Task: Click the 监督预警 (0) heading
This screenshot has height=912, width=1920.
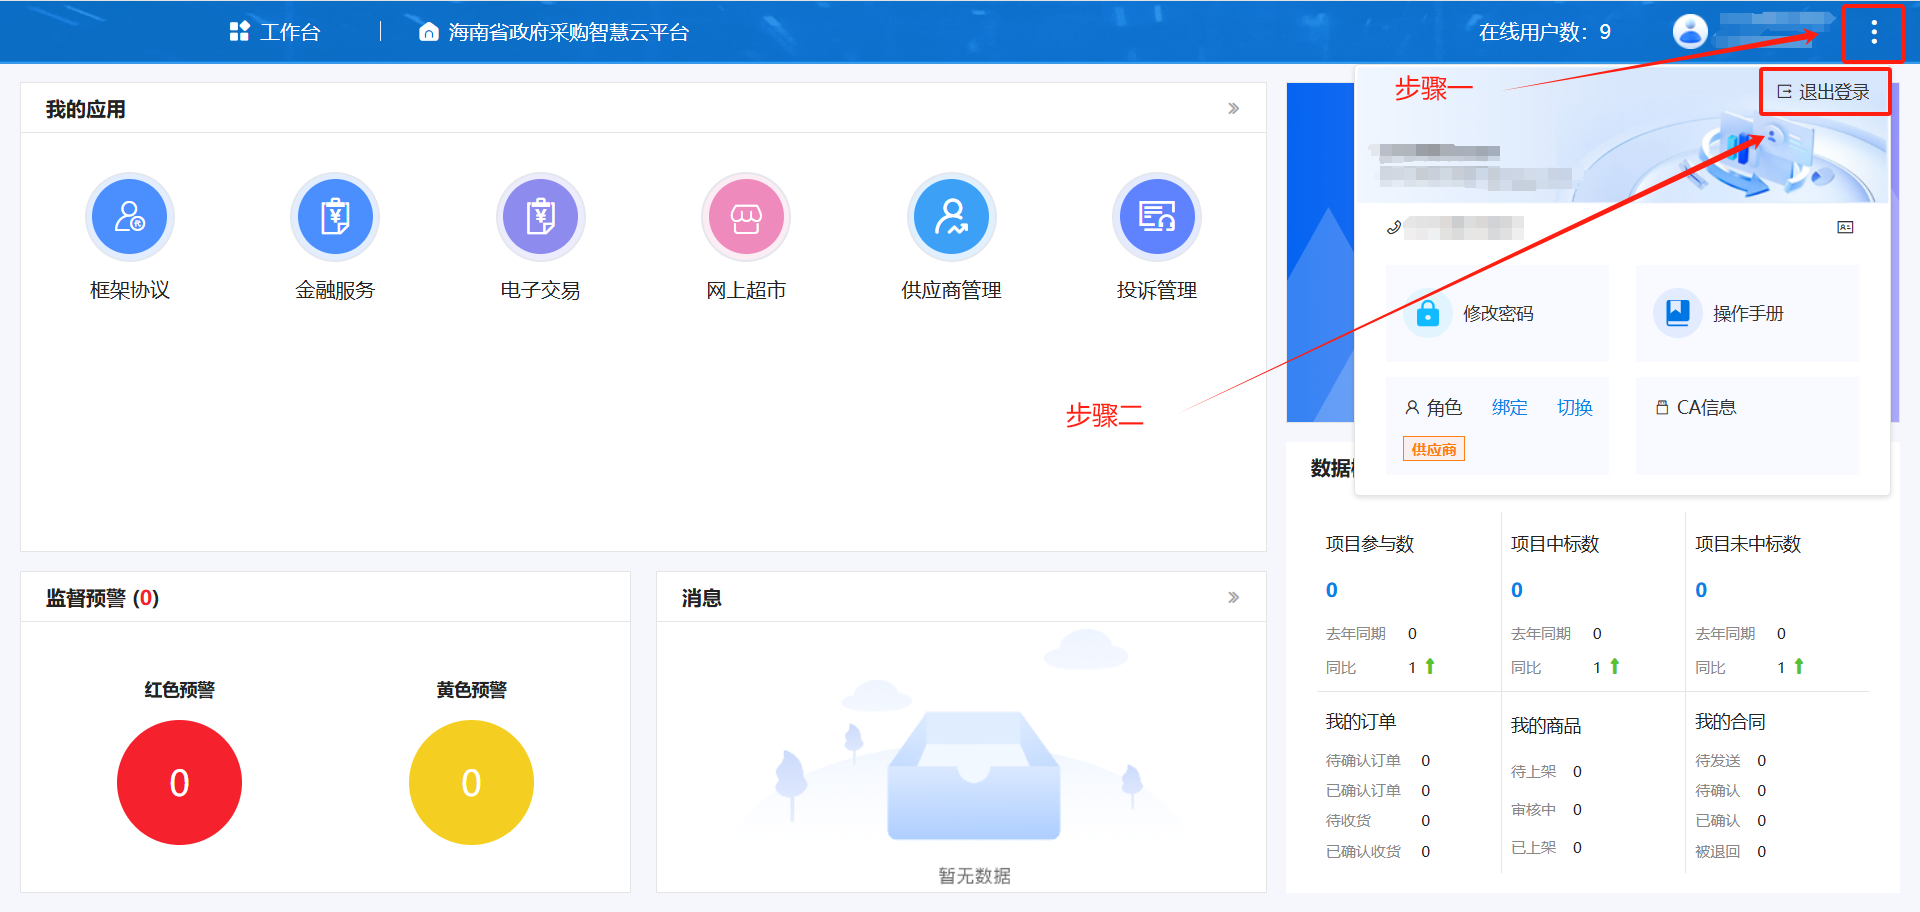Action: coord(102,598)
